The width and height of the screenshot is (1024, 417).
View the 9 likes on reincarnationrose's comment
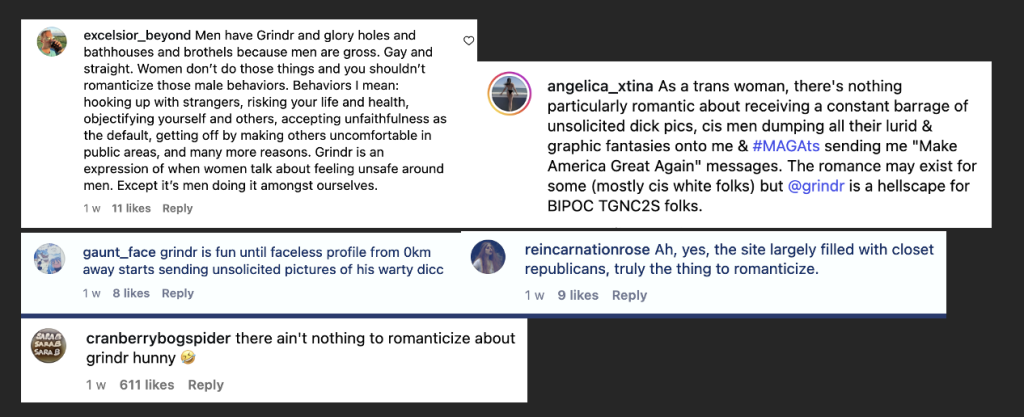point(578,295)
